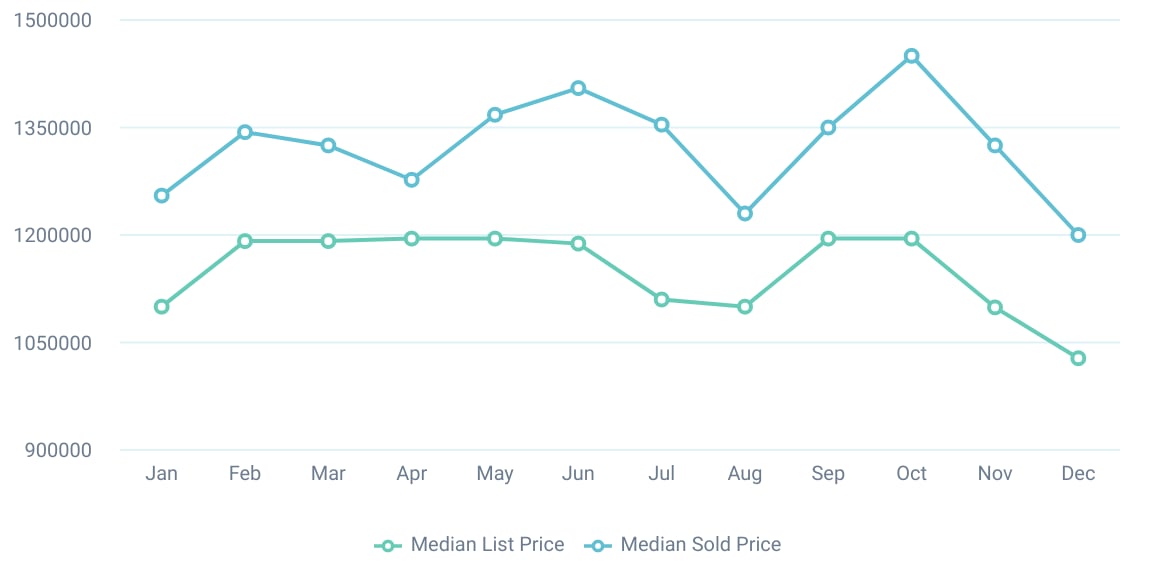Click the December Median List Price point

[x=1078, y=358]
